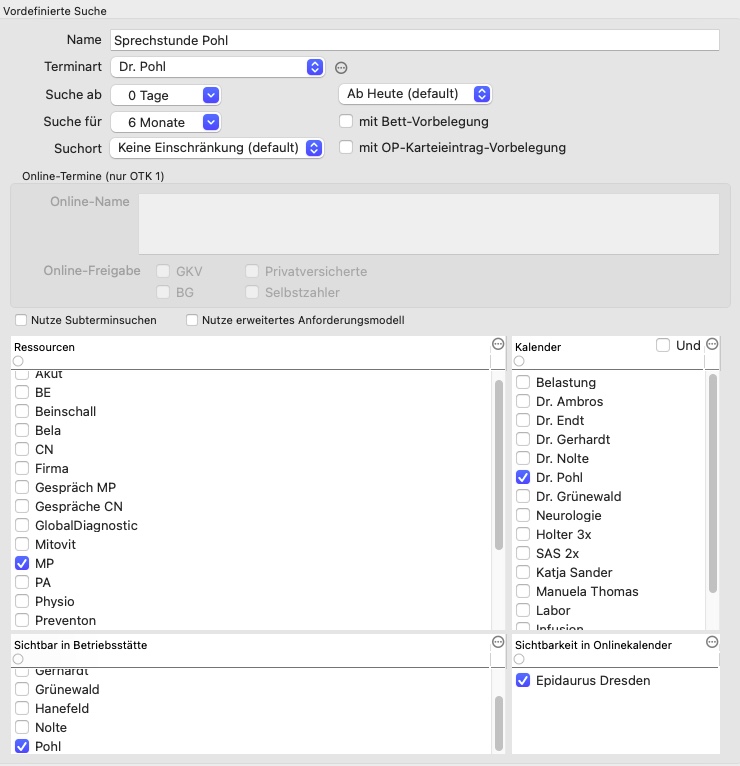Click the Ressourcen list scrollbar

pyautogui.click(x=498, y=465)
